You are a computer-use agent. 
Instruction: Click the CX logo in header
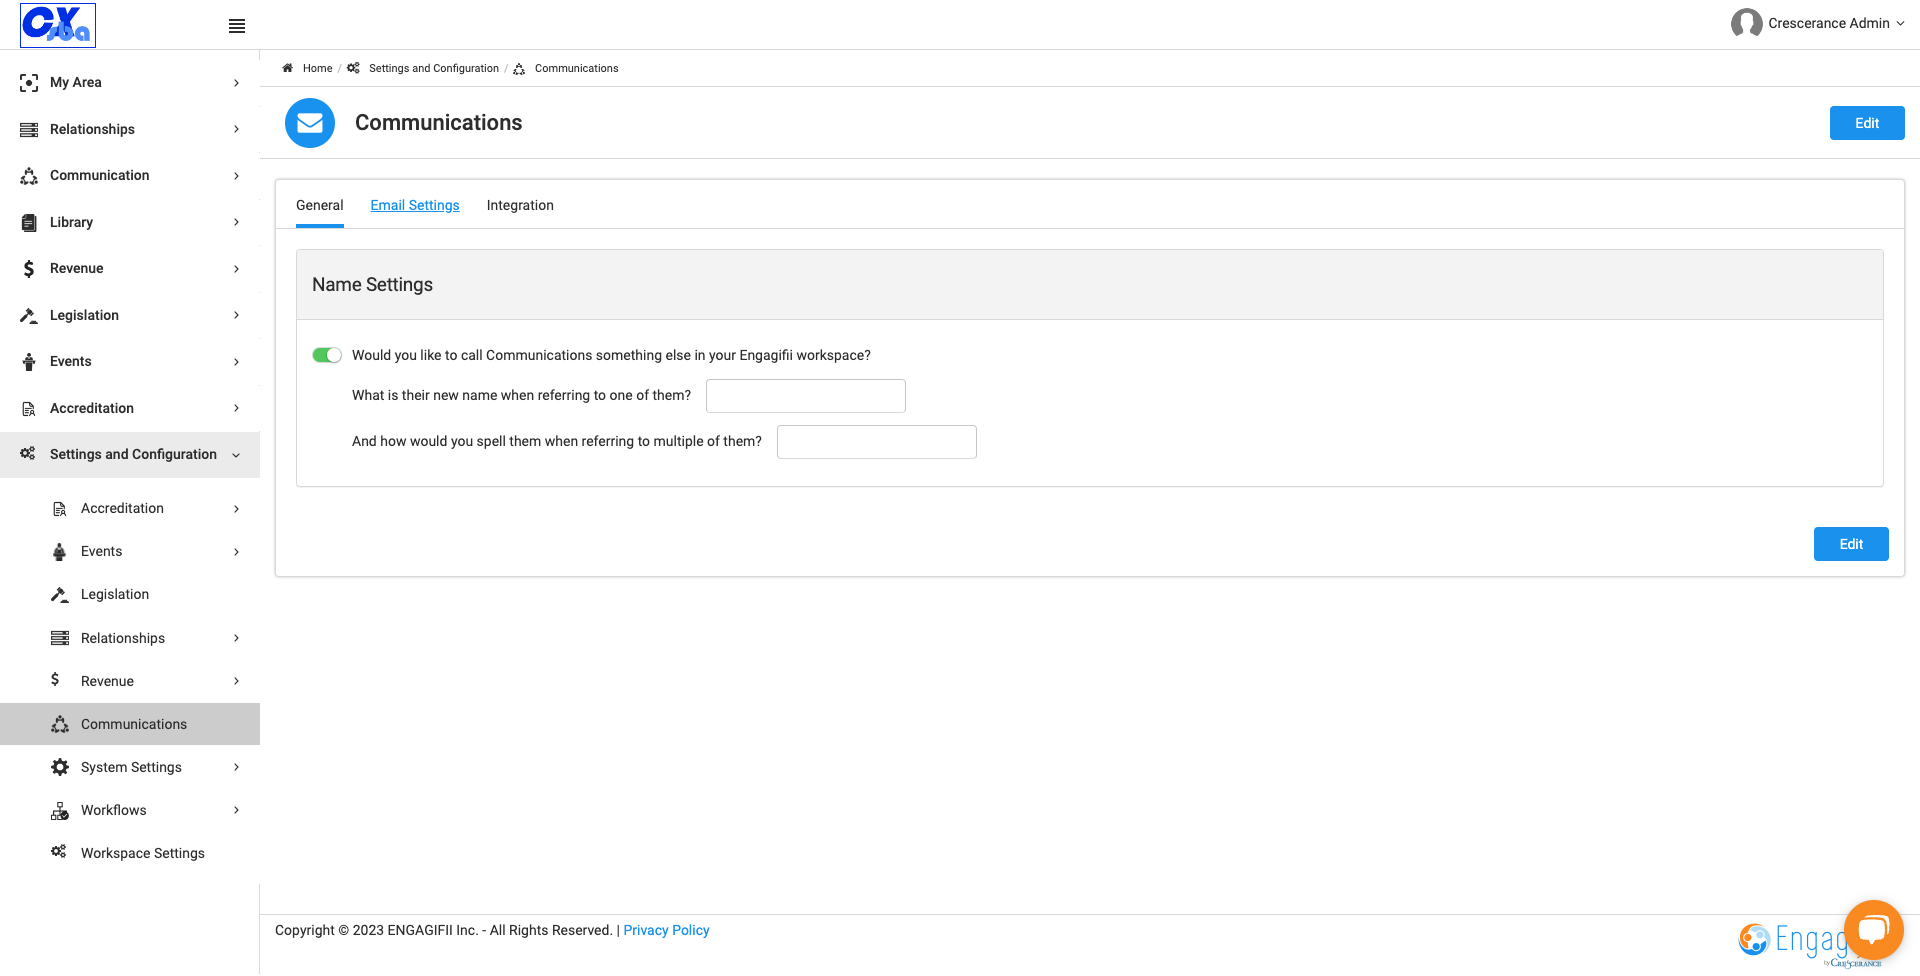(58, 25)
